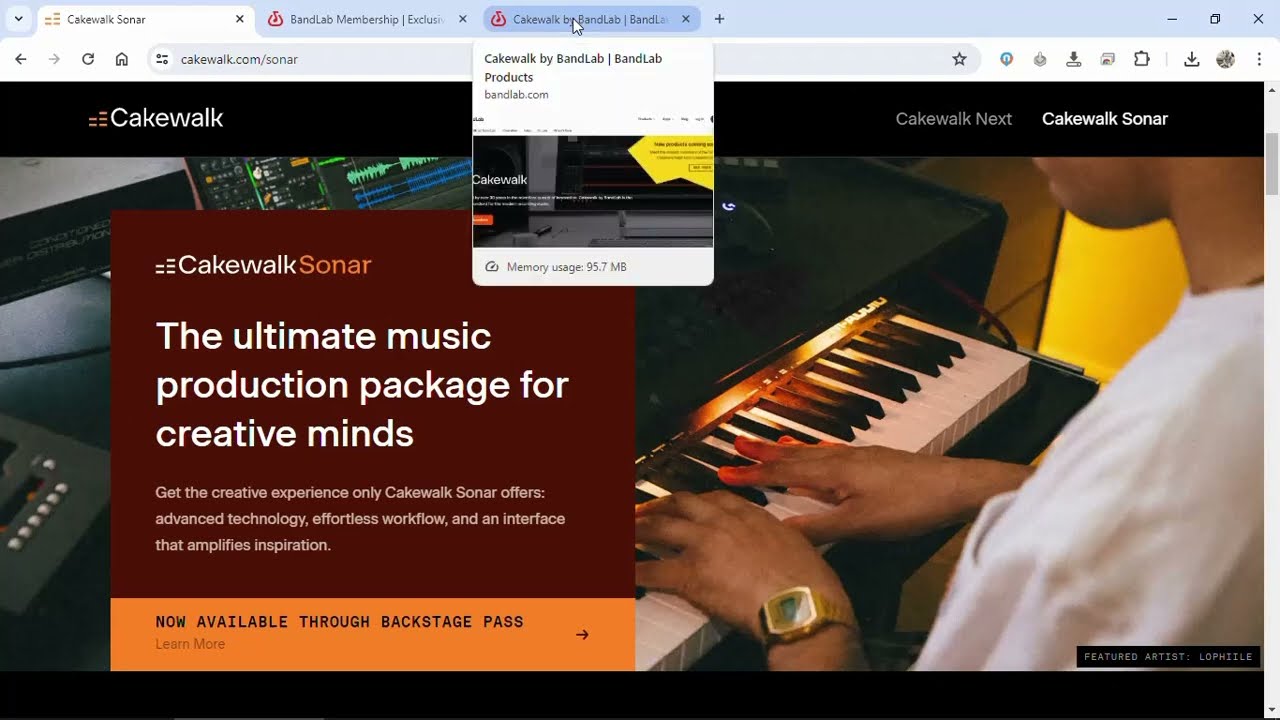This screenshot has height=720, width=1280.
Task: Open the Cakewalk Sonar nav link
Action: 1105,118
